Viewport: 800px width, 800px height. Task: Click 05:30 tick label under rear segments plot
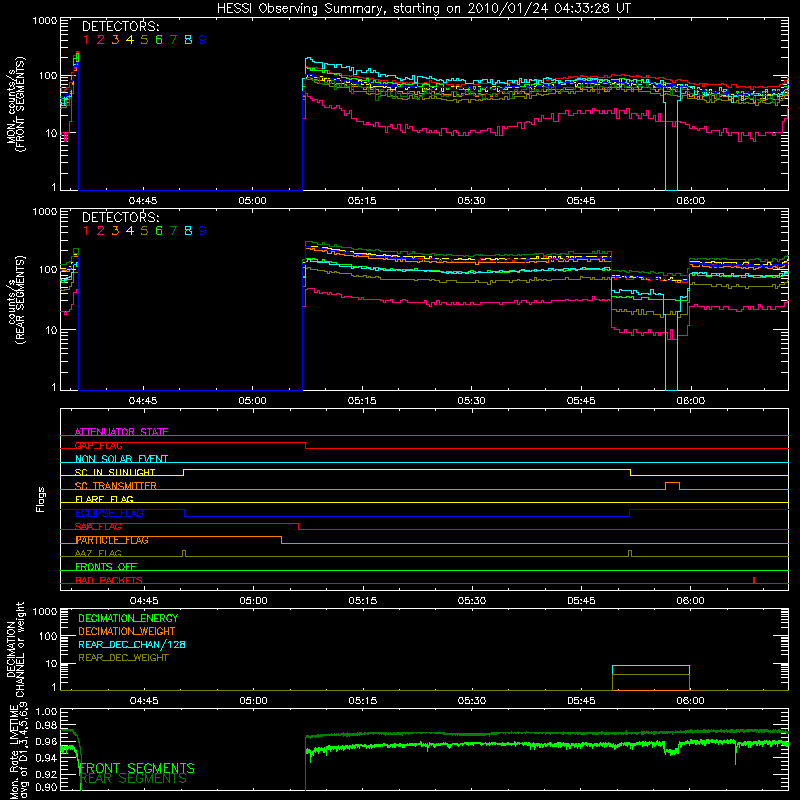point(471,401)
